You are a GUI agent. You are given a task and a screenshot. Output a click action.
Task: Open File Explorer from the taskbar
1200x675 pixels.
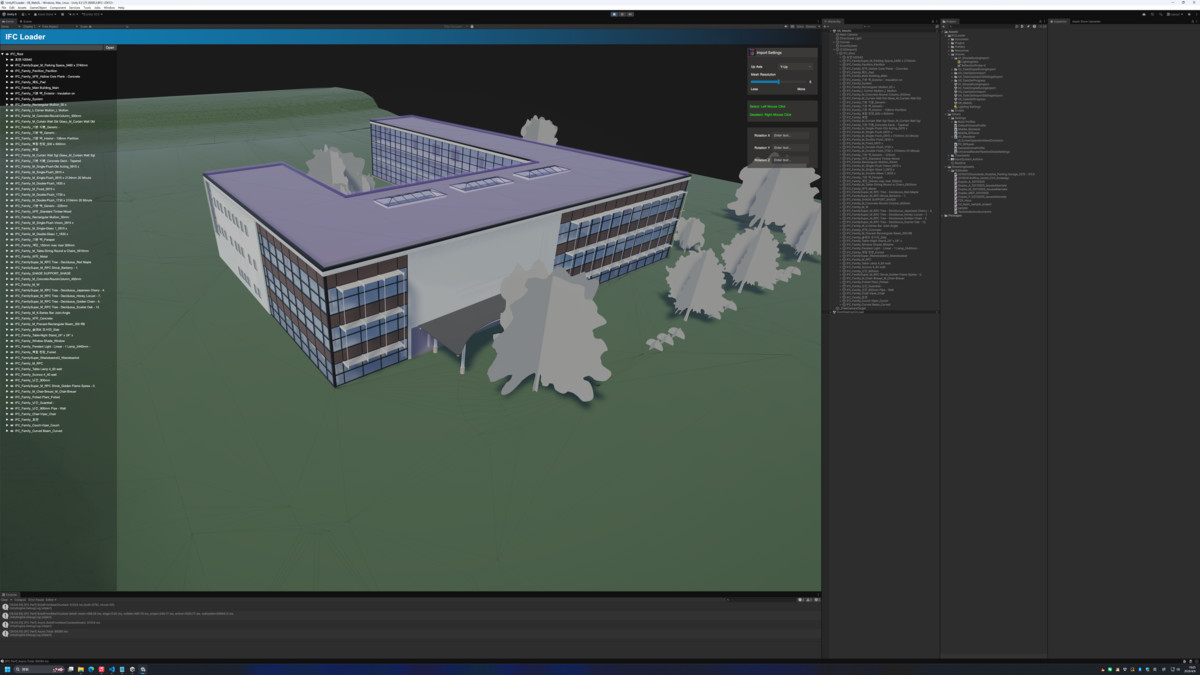(81, 669)
